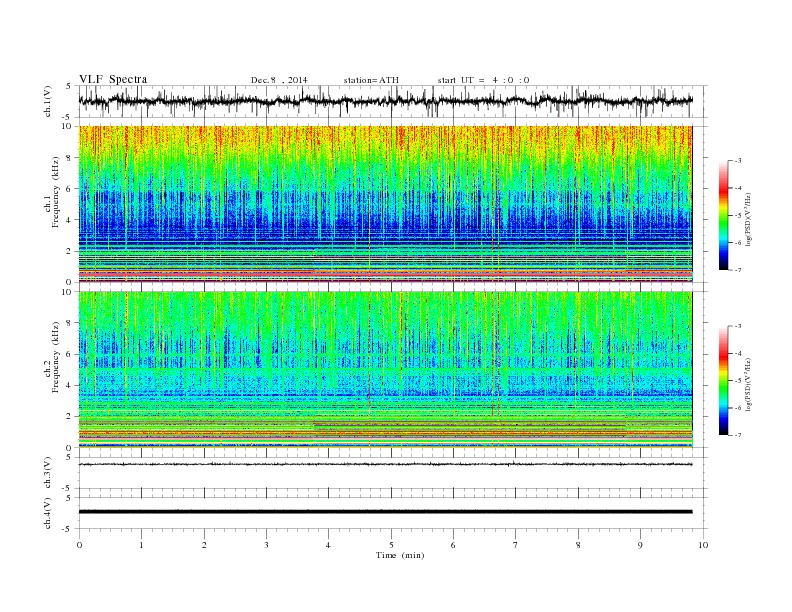Screen dimensions: 792x612
Task: Click the '3' time axis tick label
Action: tap(266, 545)
